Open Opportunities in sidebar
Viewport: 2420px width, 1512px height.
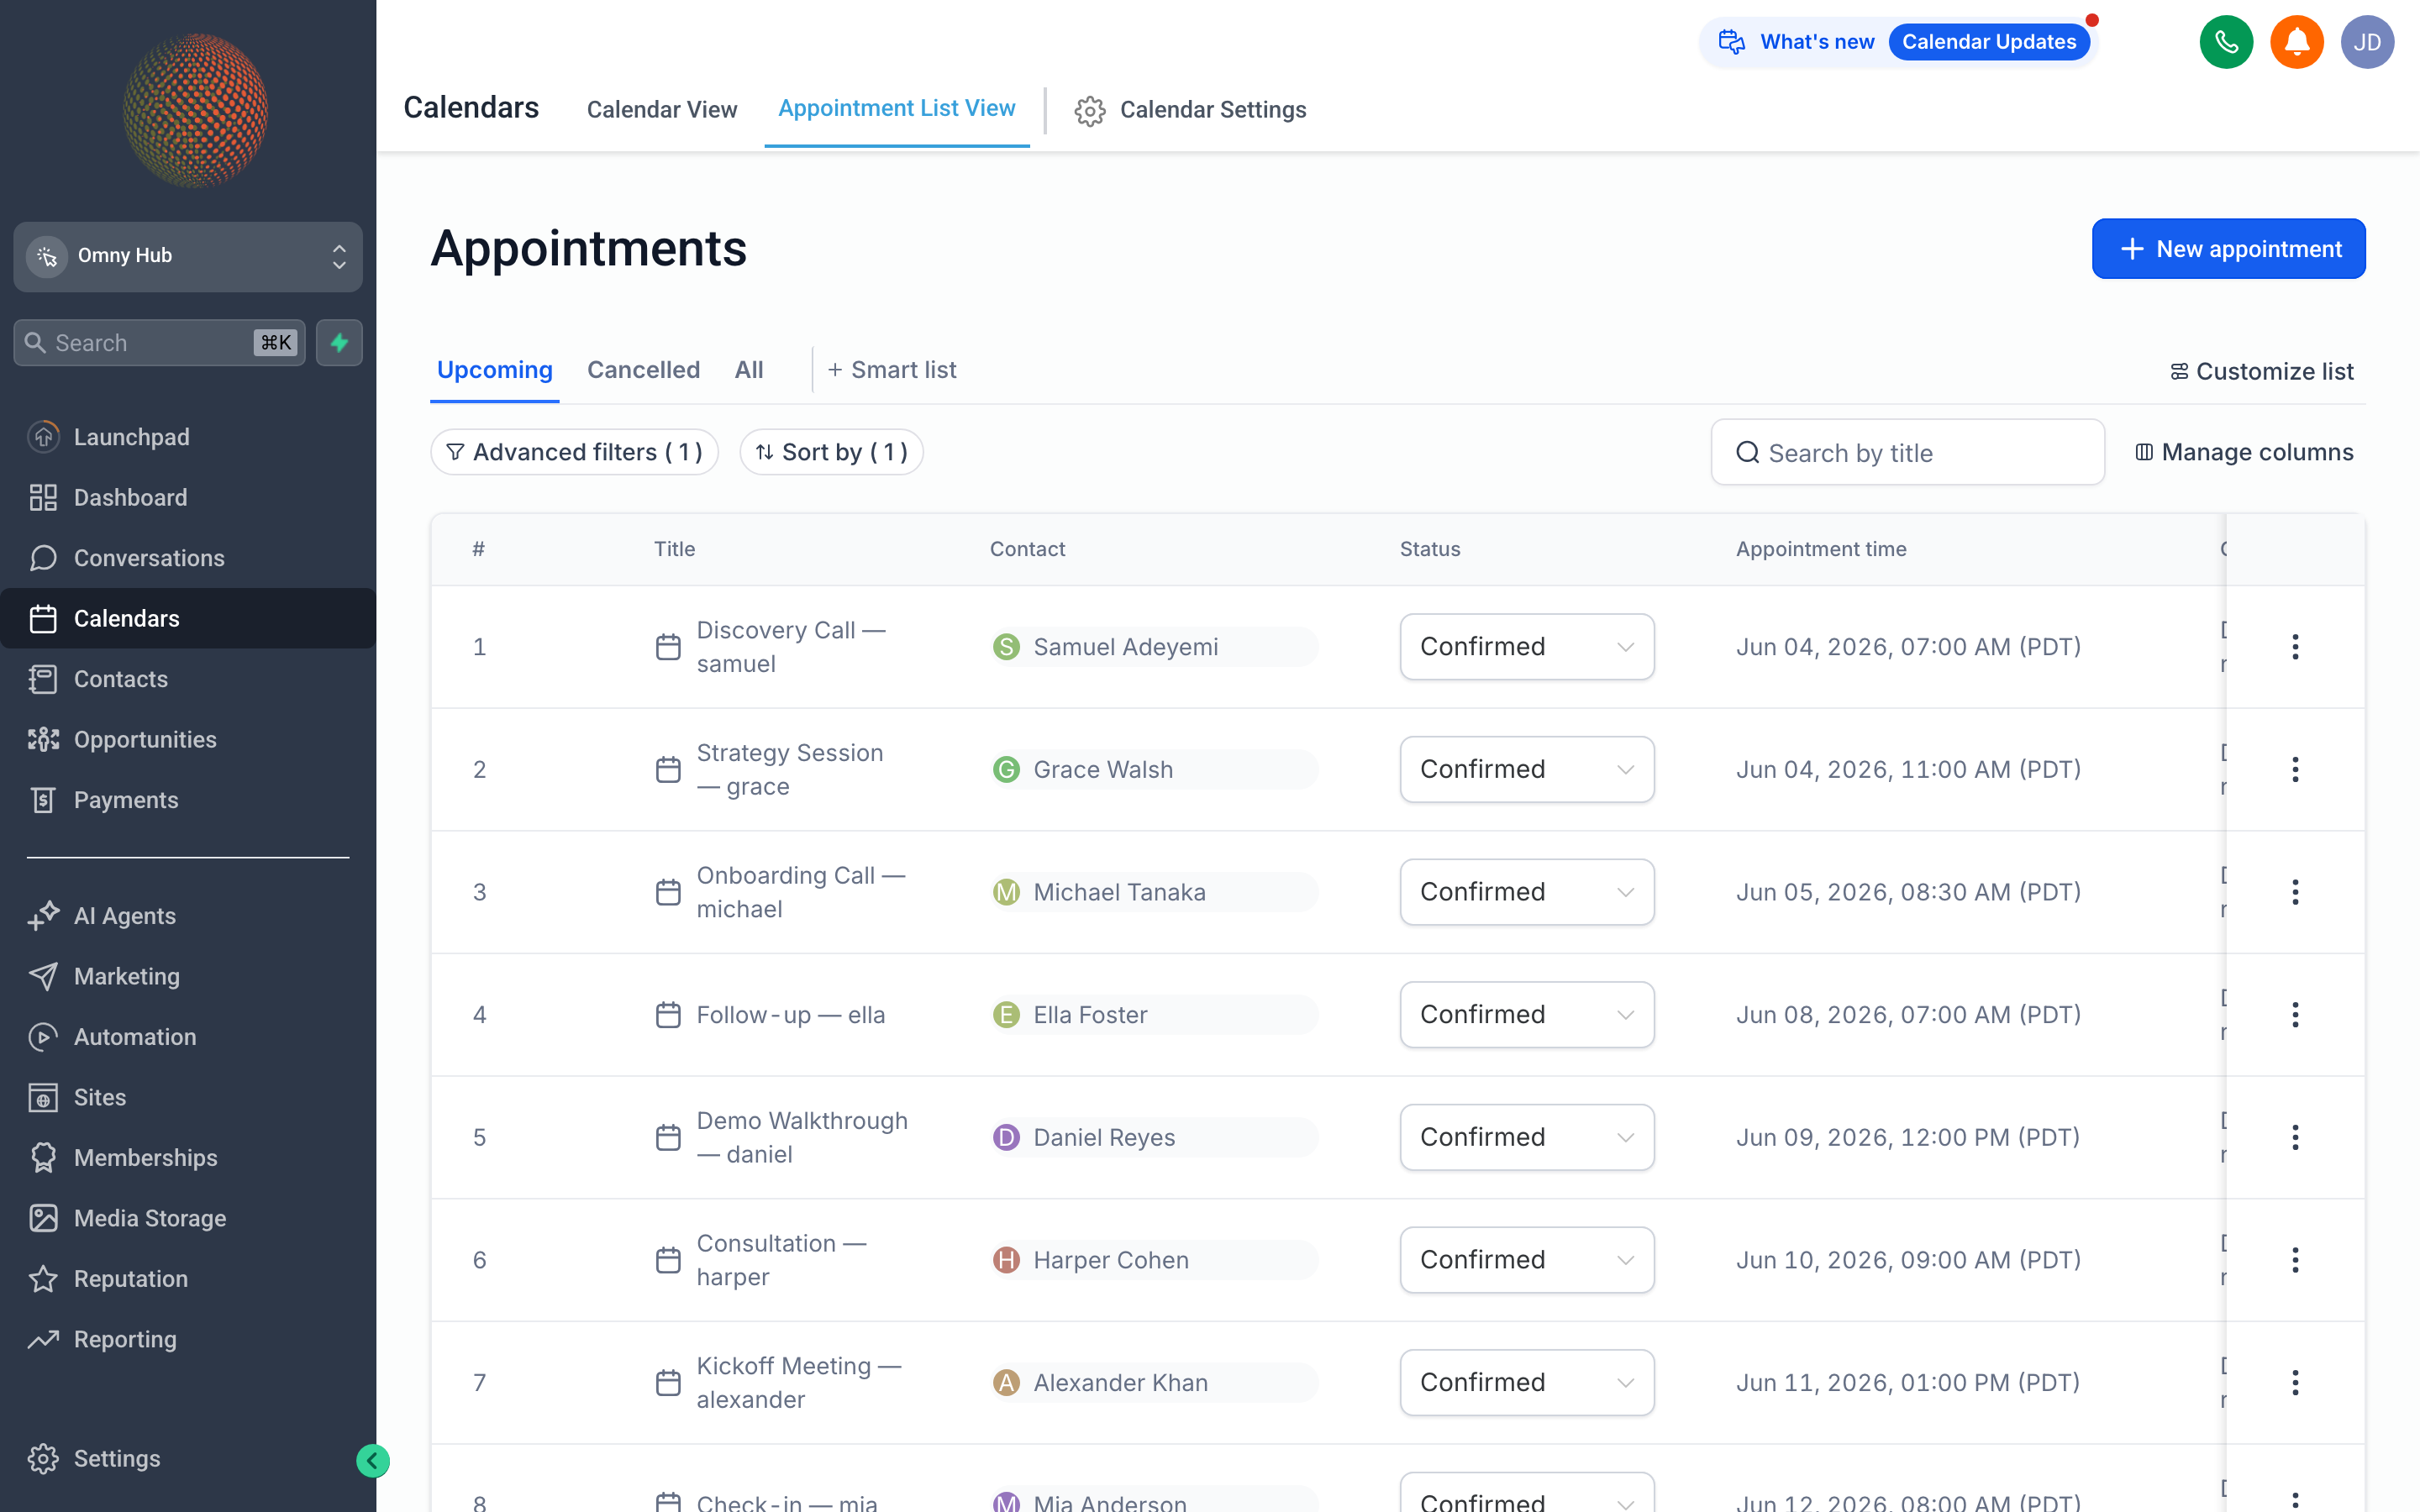pos(188,739)
